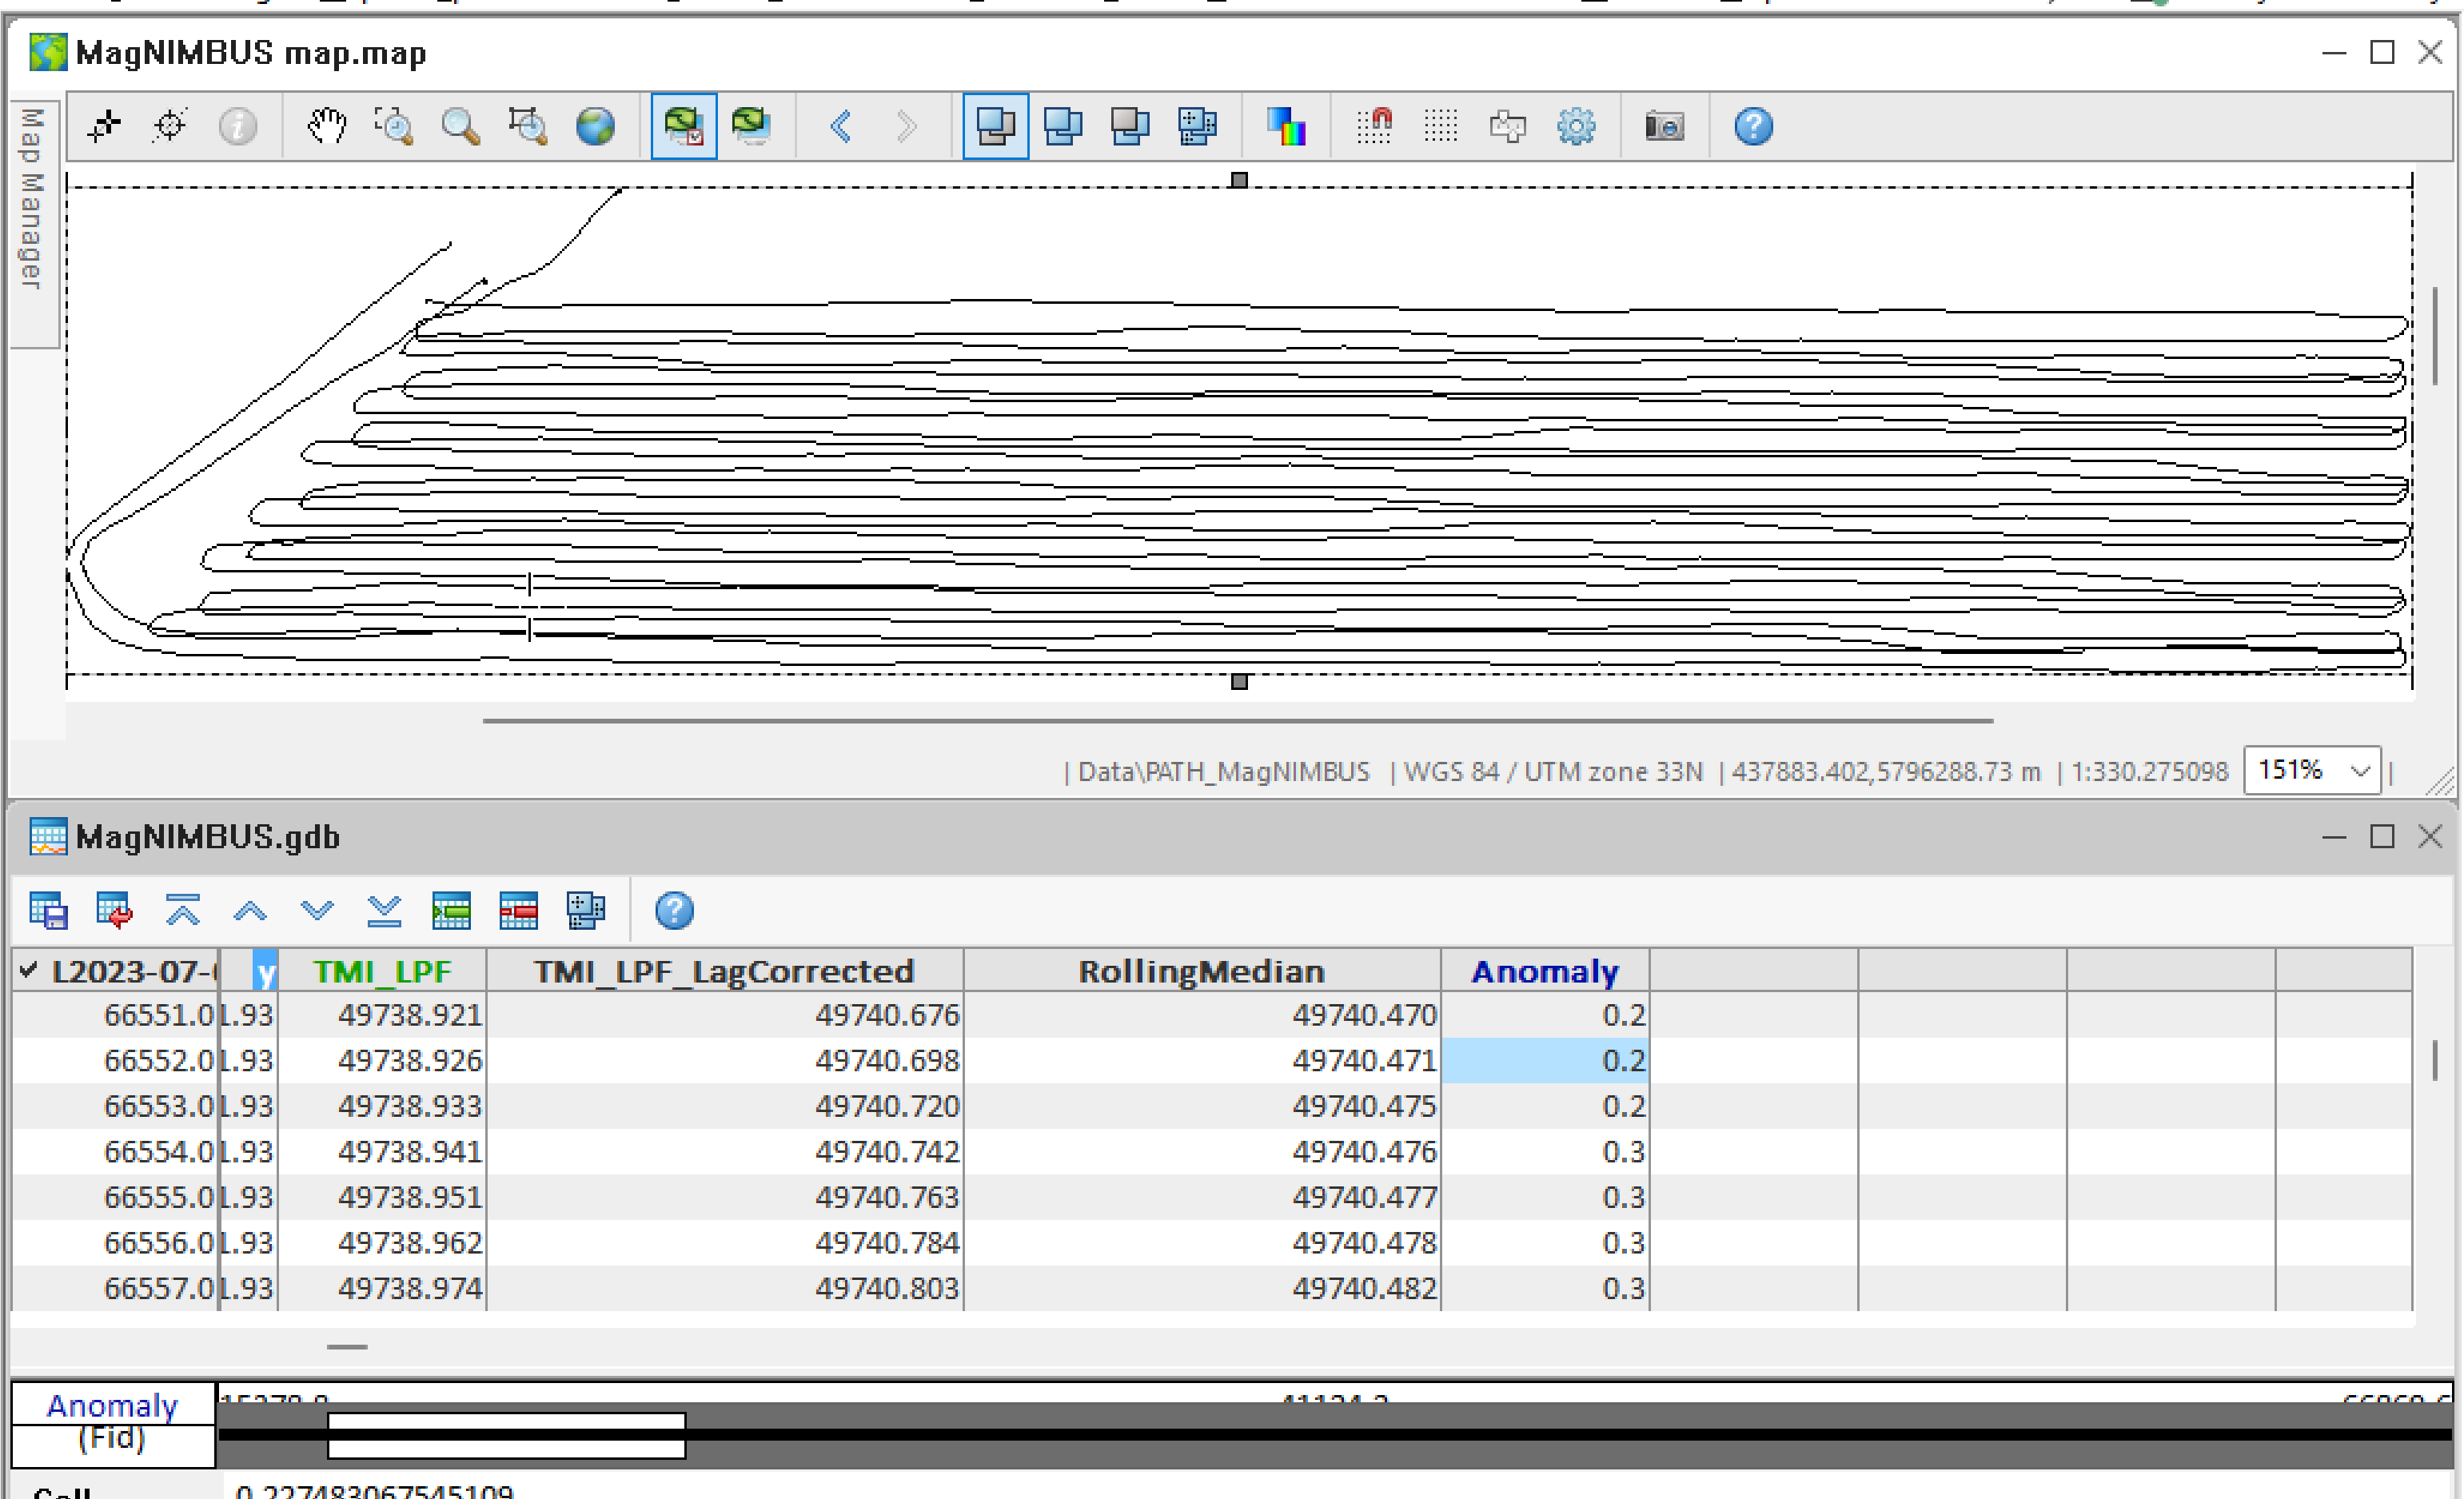Image resolution: width=2464 pixels, height=1499 pixels.
Task: Open Help from the database toolbar
Action: 674,911
